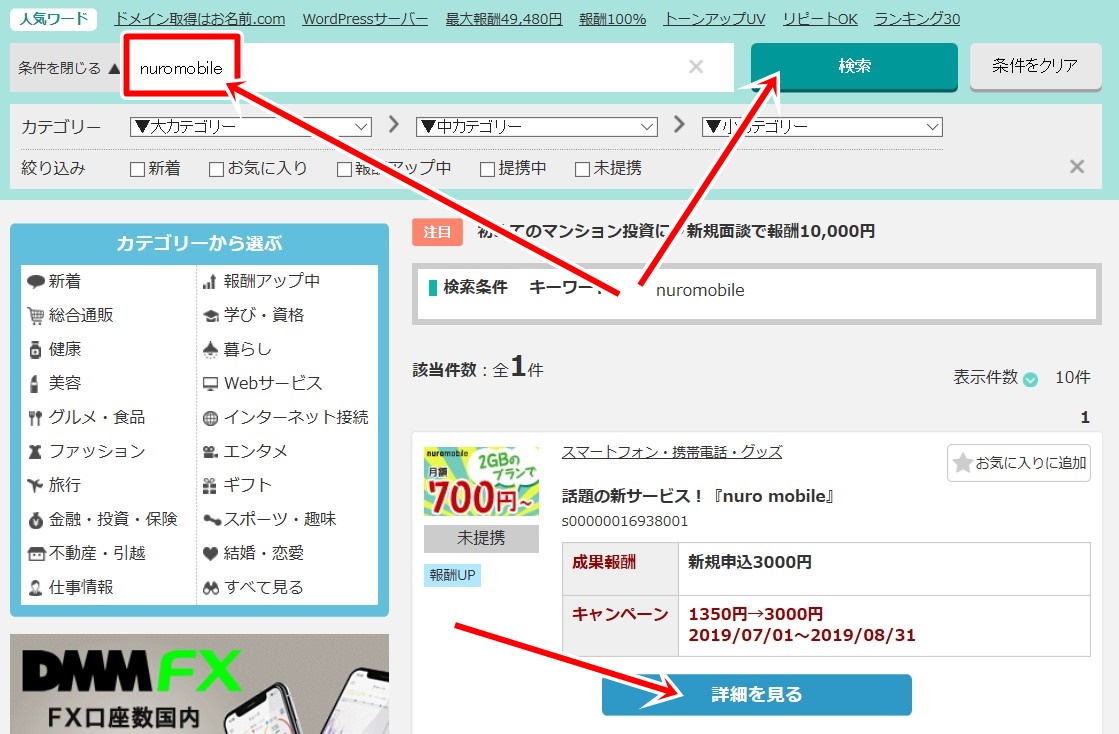Clear the search keyword with the X icon
Viewport: 1119px width, 734px height.
(696, 66)
